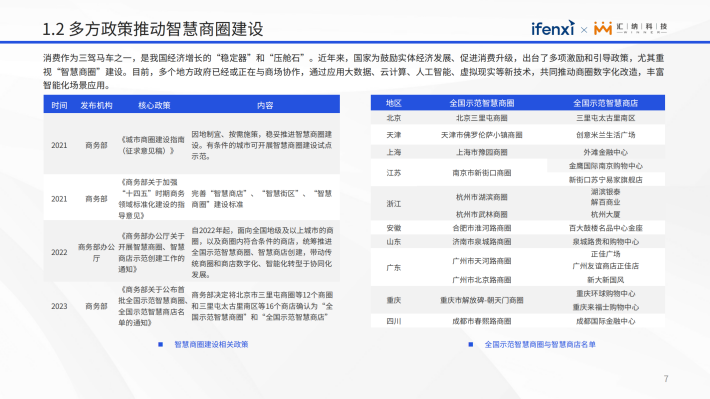
Task: Click the caption 智慧商圈建设相关政策
Action: 211,345
